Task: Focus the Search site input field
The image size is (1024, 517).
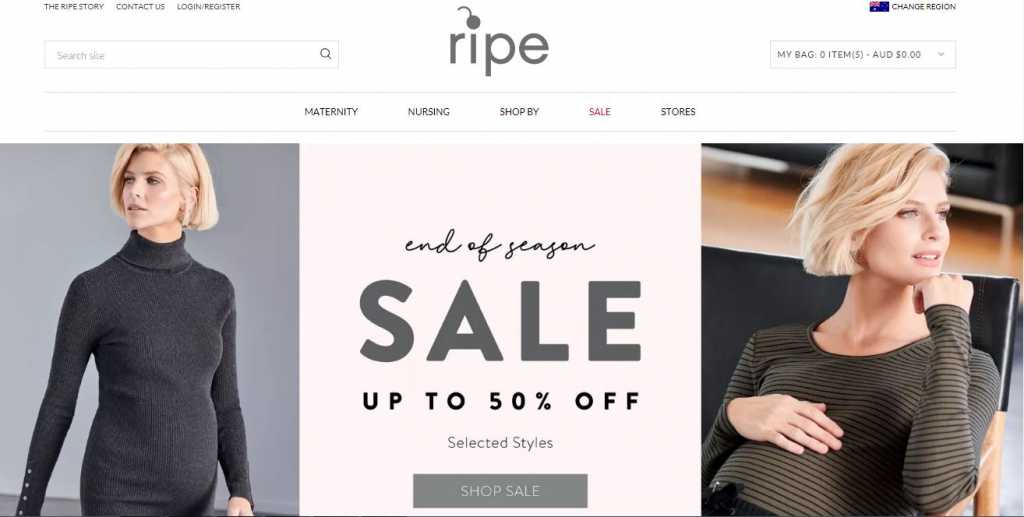Action: pos(182,55)
